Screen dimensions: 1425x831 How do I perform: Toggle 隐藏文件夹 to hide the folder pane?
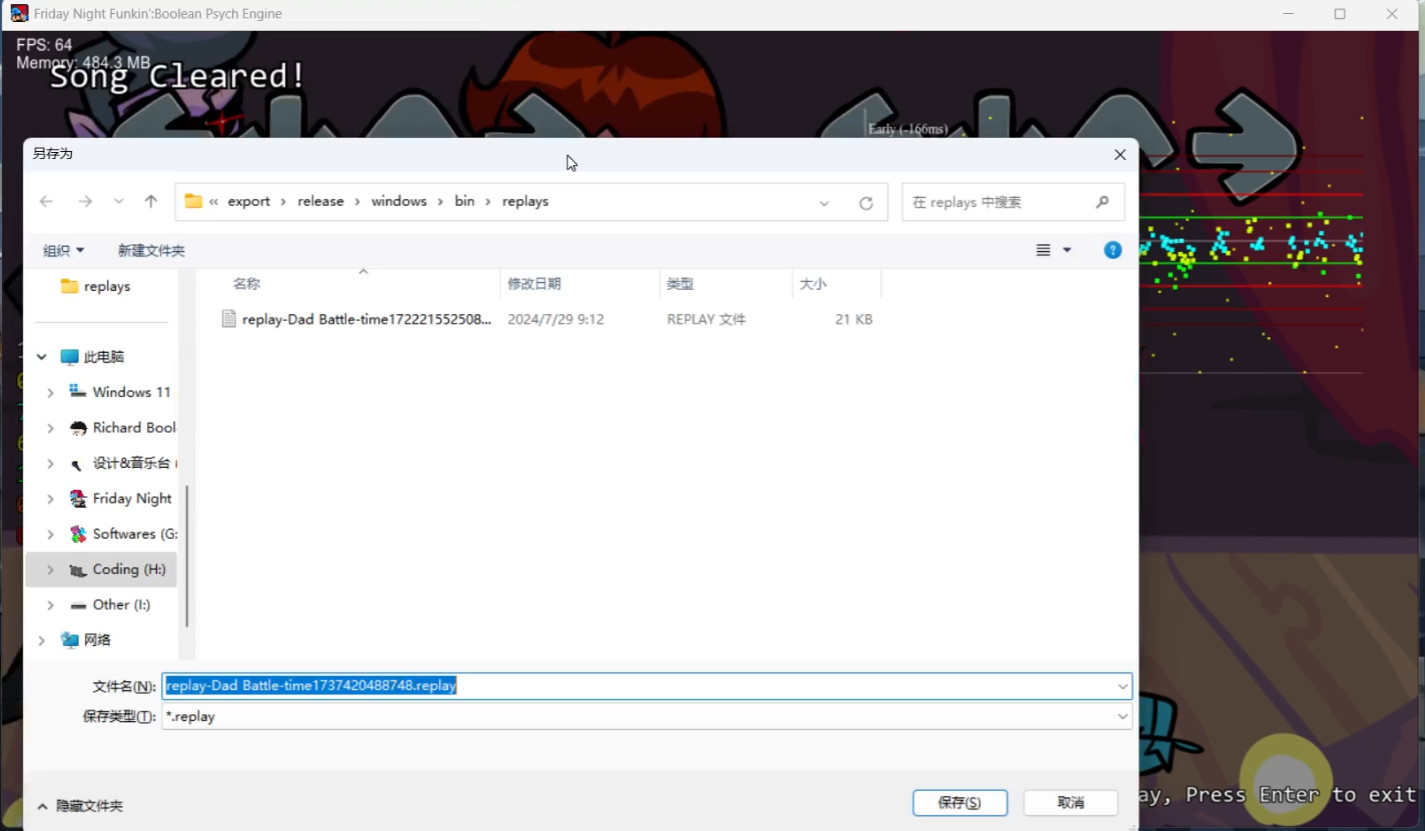click(80, 806)
